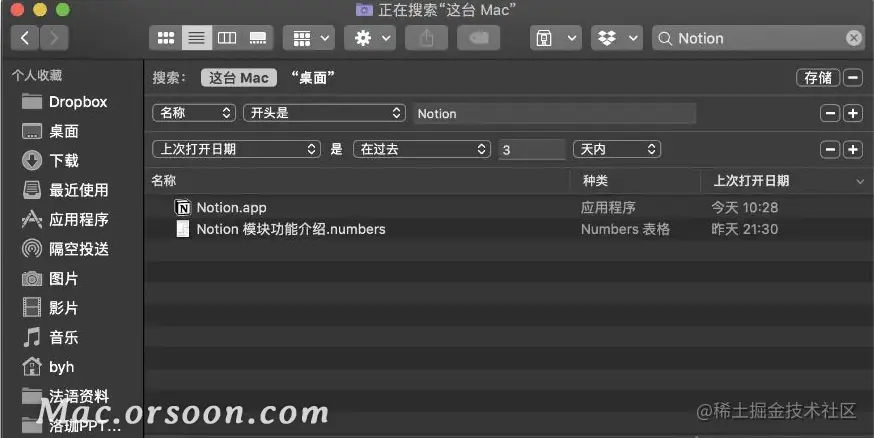Click the Edit Tags toolbar button
This screenshot has width=874, height=438.
(x=478, y=38)
